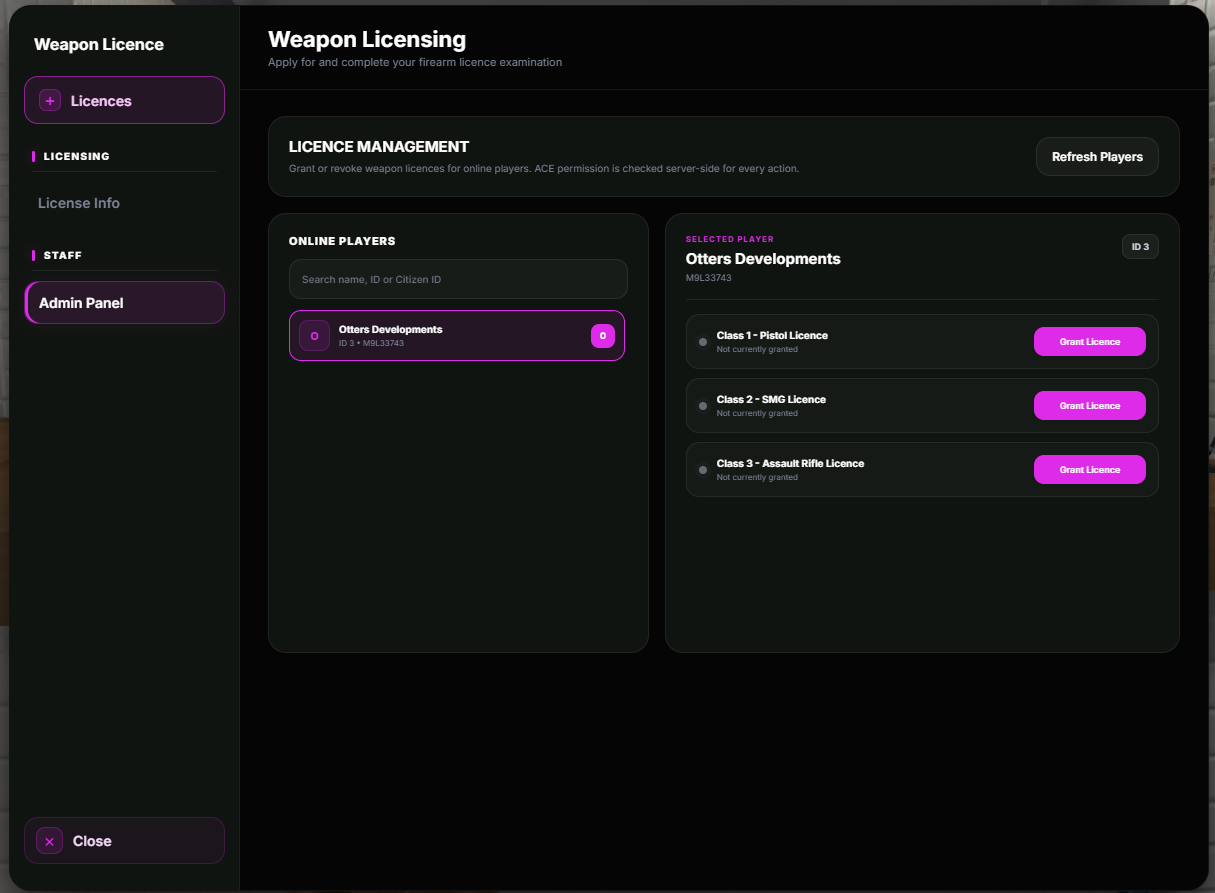1215x893 pixels.
Task: Click the ID 3 badge of selected player
Action: (x=1140, y=246)
